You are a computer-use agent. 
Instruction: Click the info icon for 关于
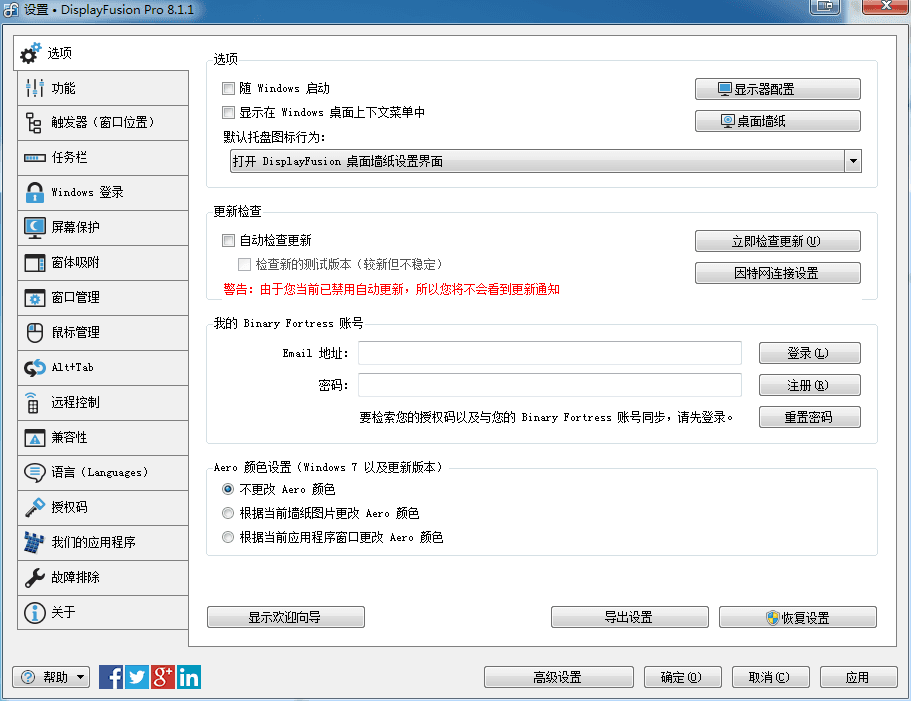point(35,612)
